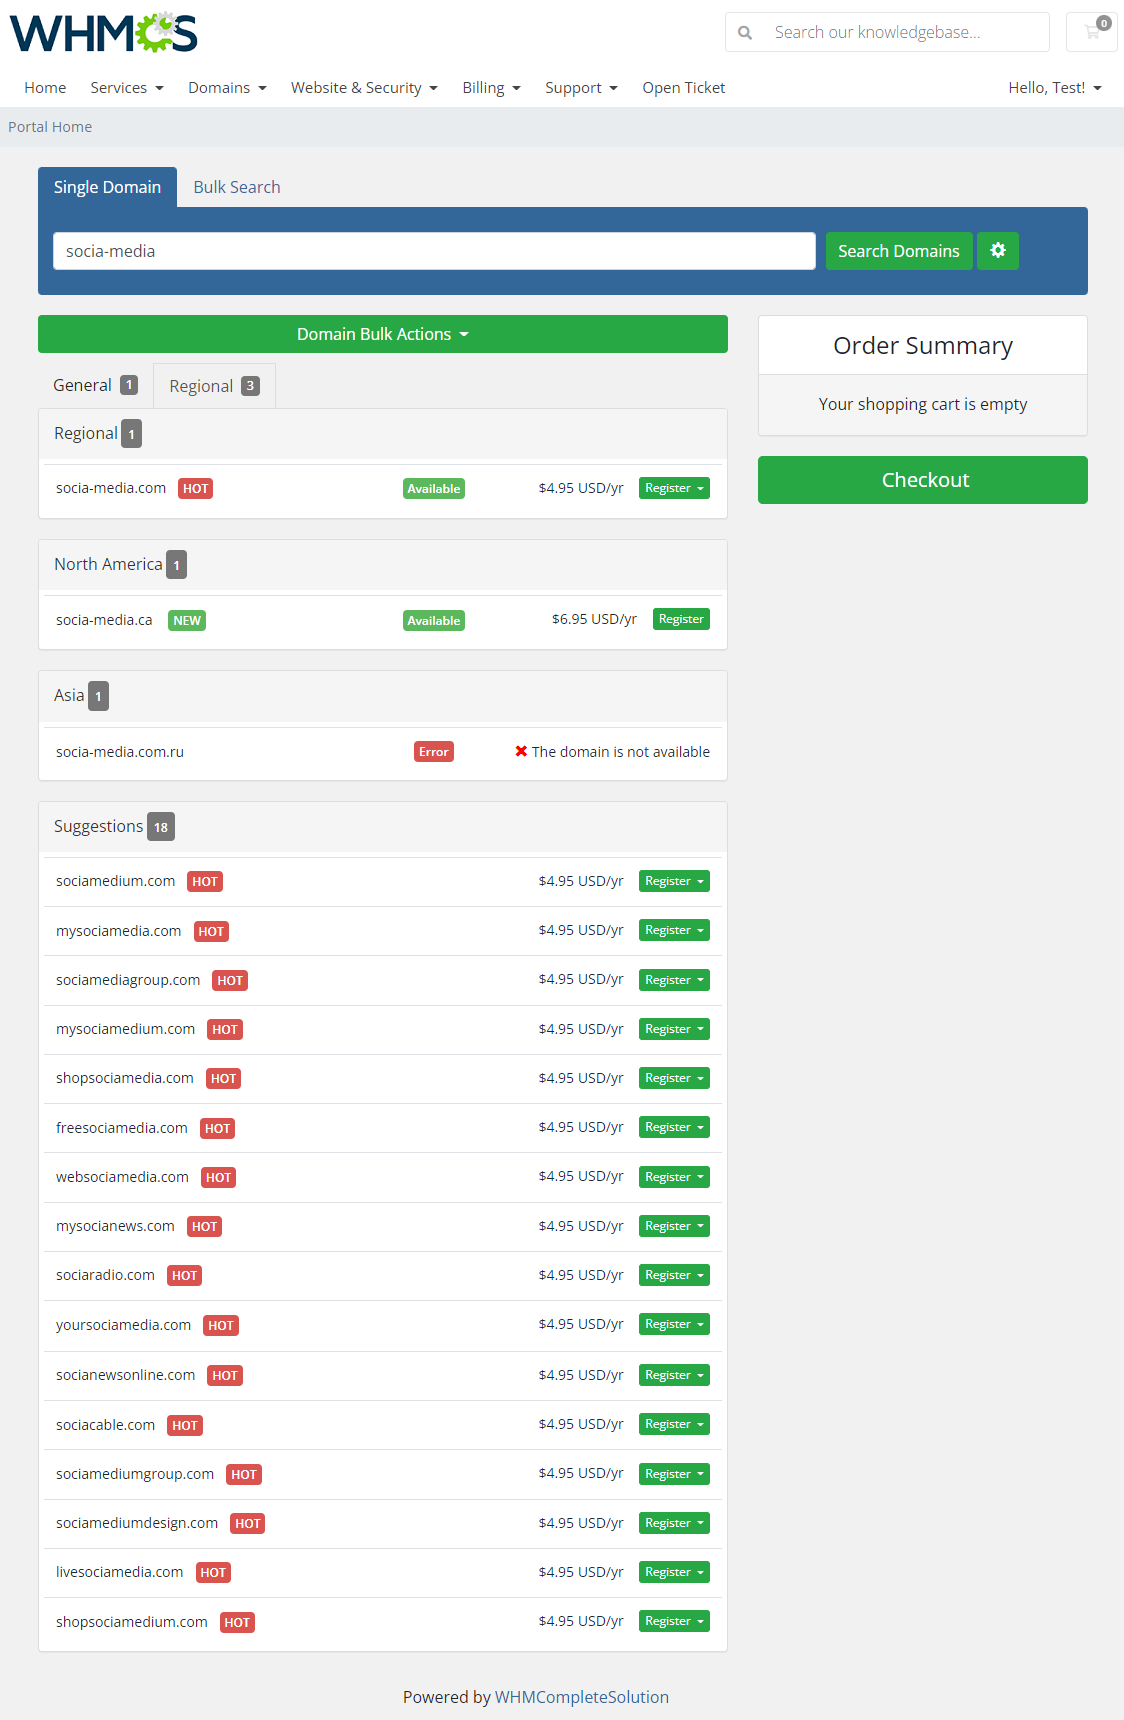Register sociamediumgroup.com suggestion
Image resolution: width=1124 pixels, height=1720 pixels.
(674, 1474)
